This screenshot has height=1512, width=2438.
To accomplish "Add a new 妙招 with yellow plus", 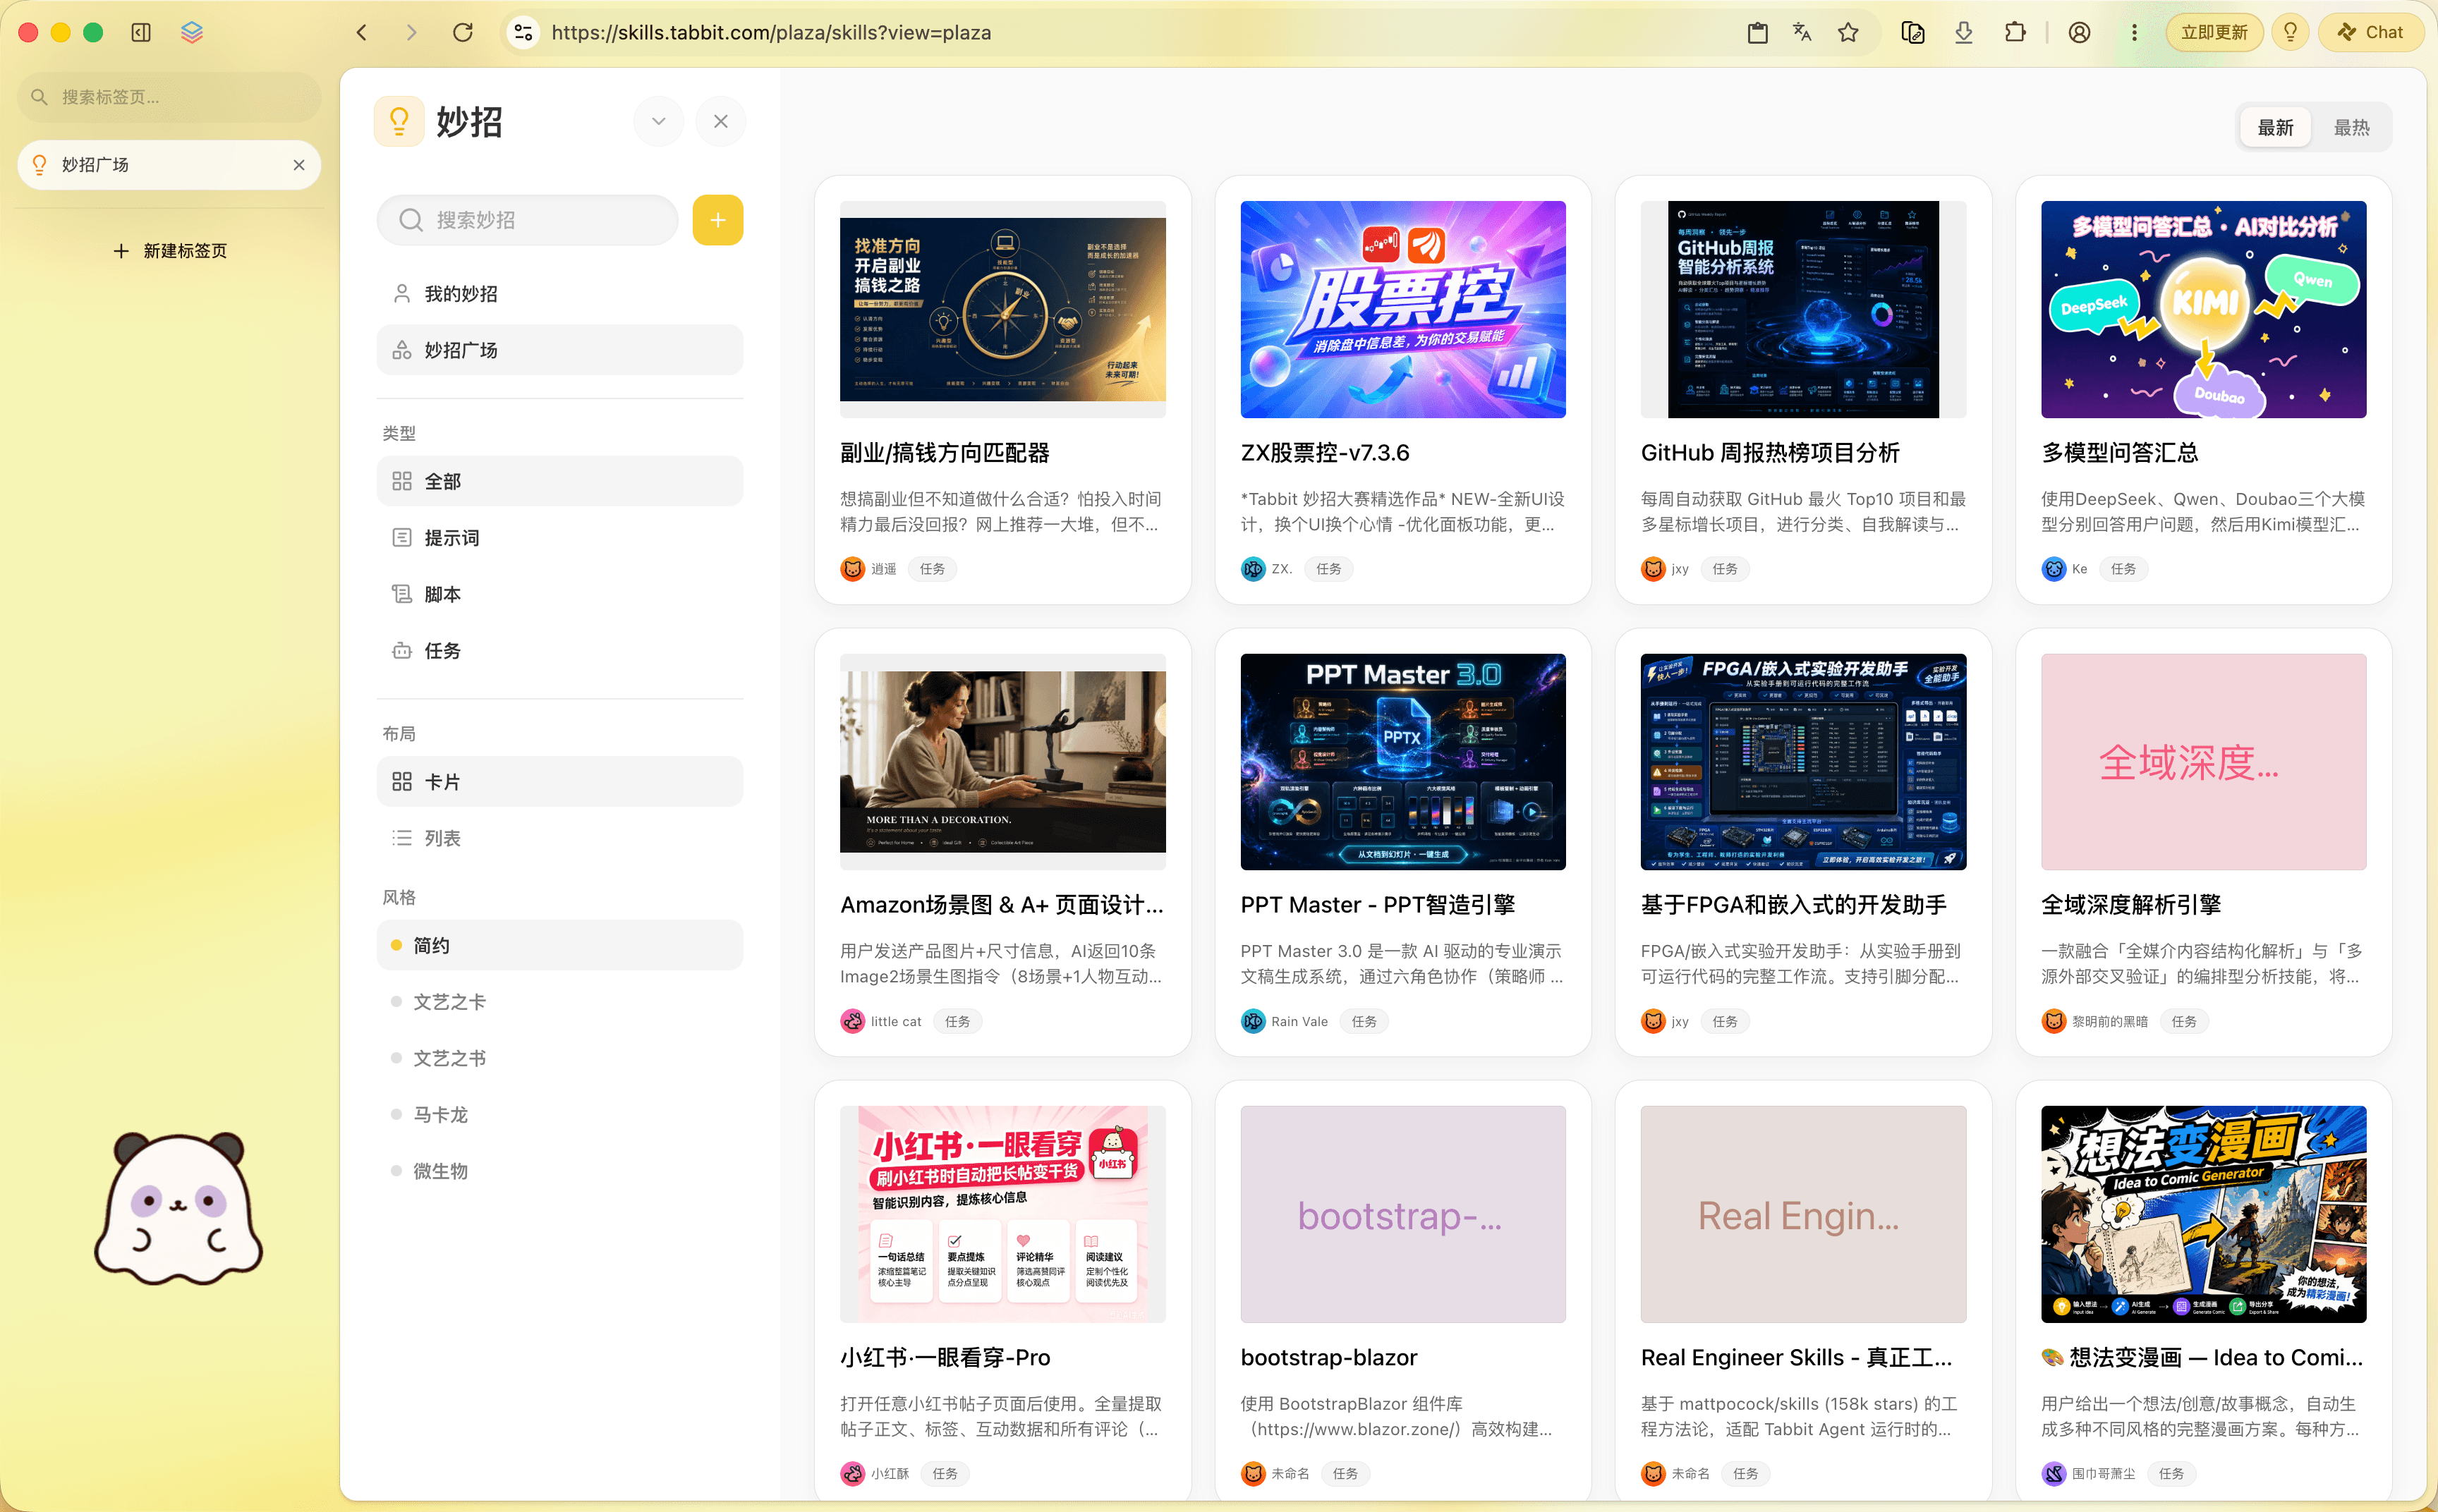I will pos(718,220).
